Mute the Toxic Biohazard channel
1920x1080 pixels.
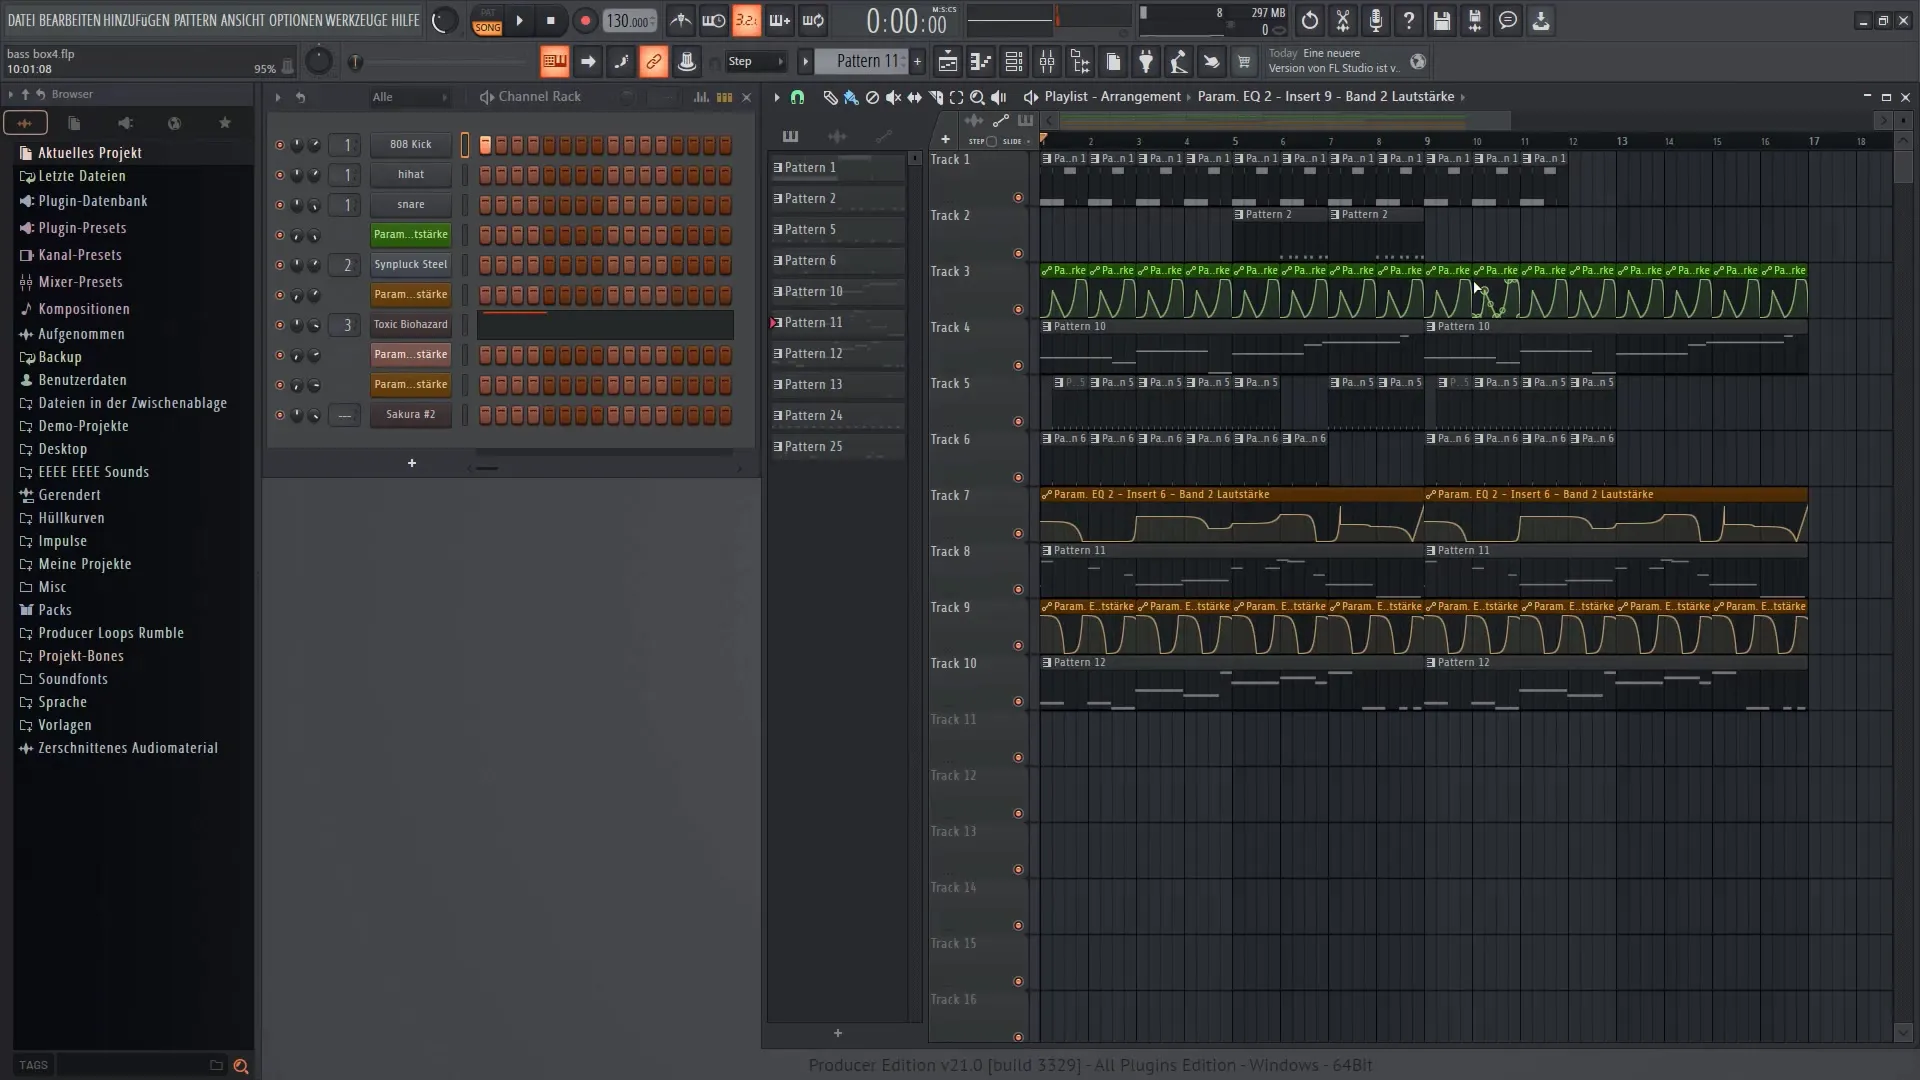[280, 325]
